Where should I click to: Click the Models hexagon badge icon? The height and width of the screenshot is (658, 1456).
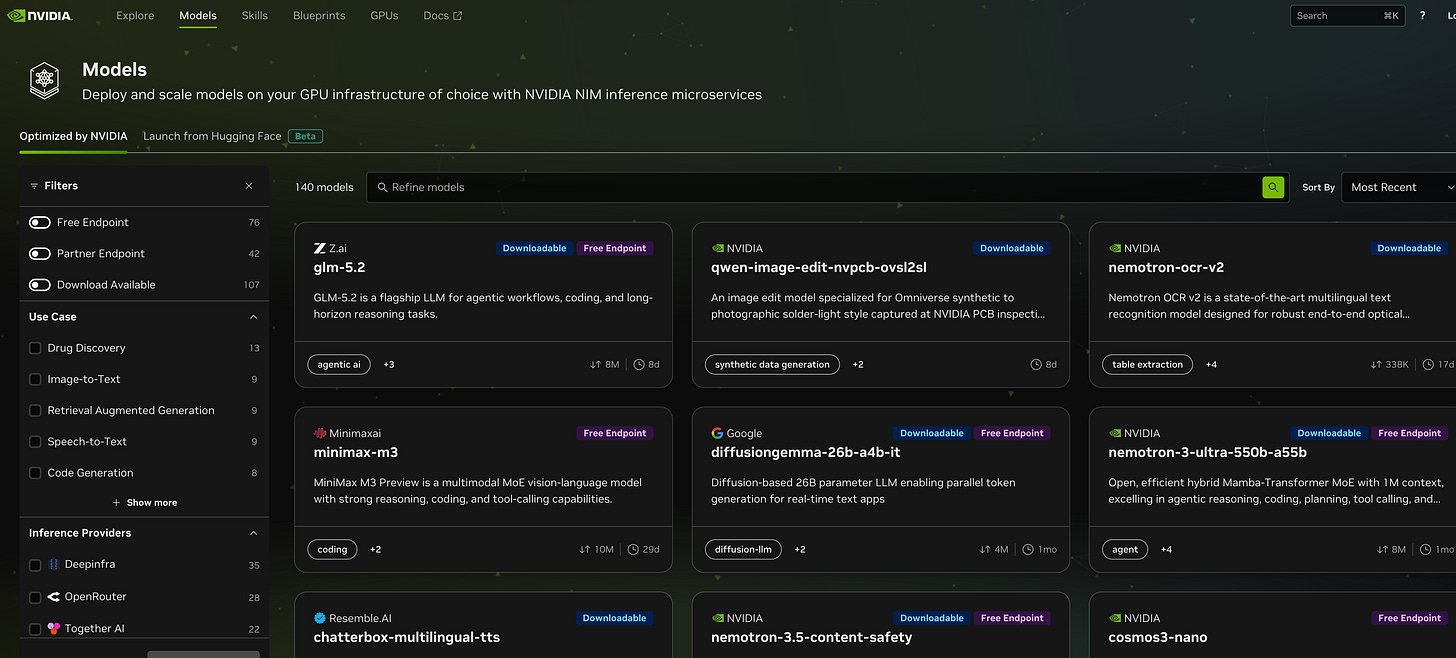pos(44,80)
